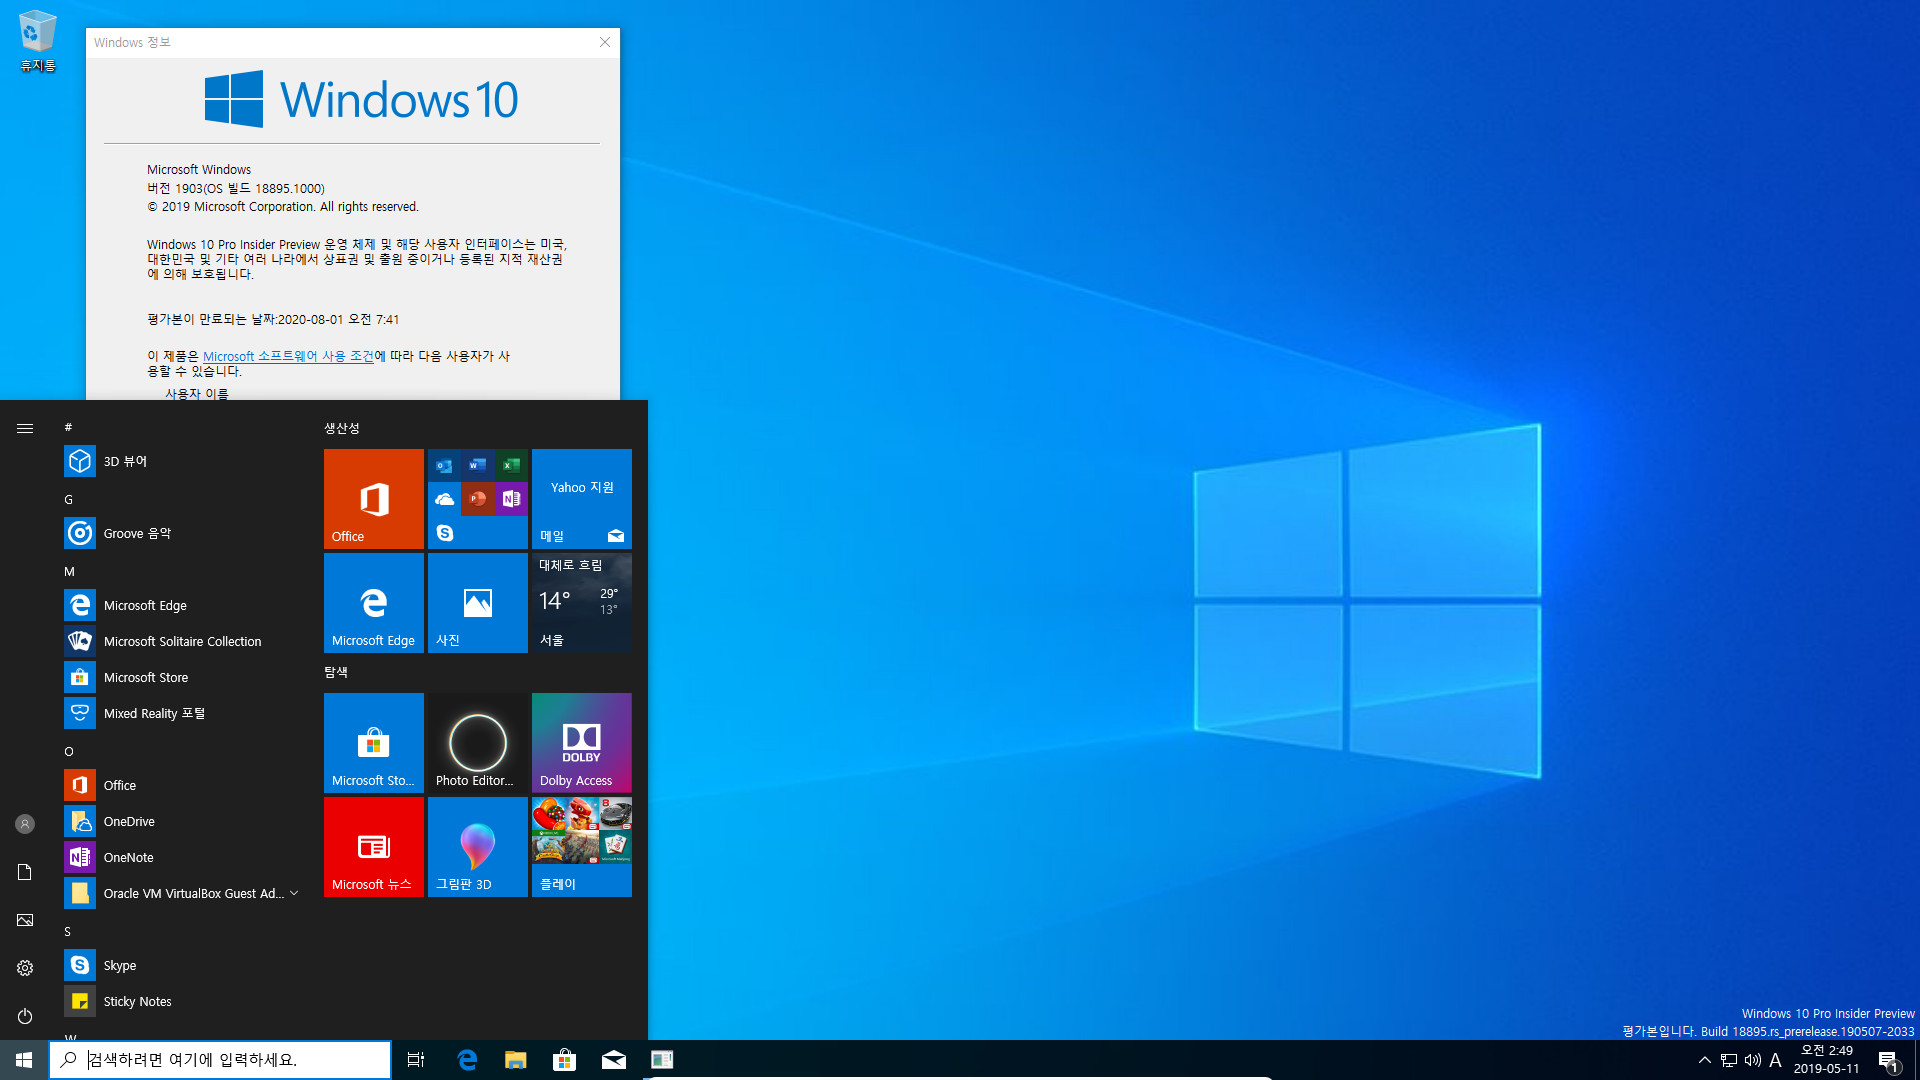1920x1080 pixels.
Task: Toggle the Start menu hamburger icon
Action: [x=24, y=427]
